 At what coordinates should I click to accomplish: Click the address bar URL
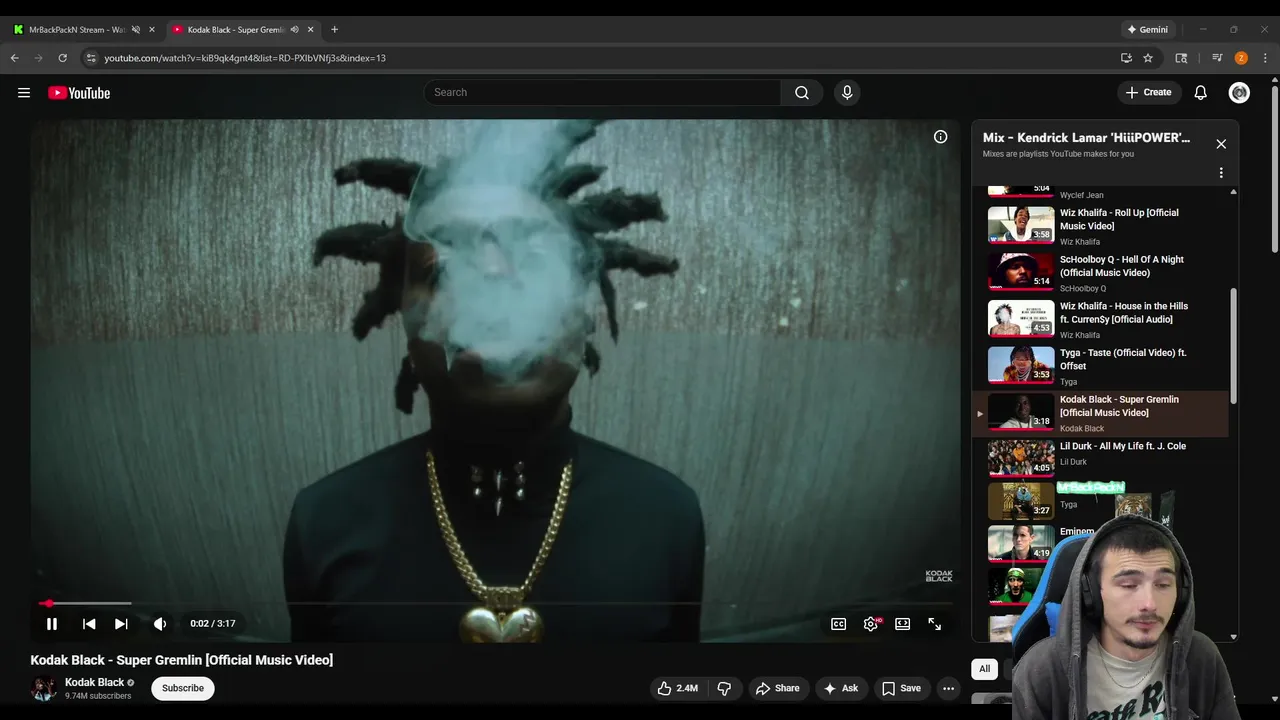tap(245, 58)
